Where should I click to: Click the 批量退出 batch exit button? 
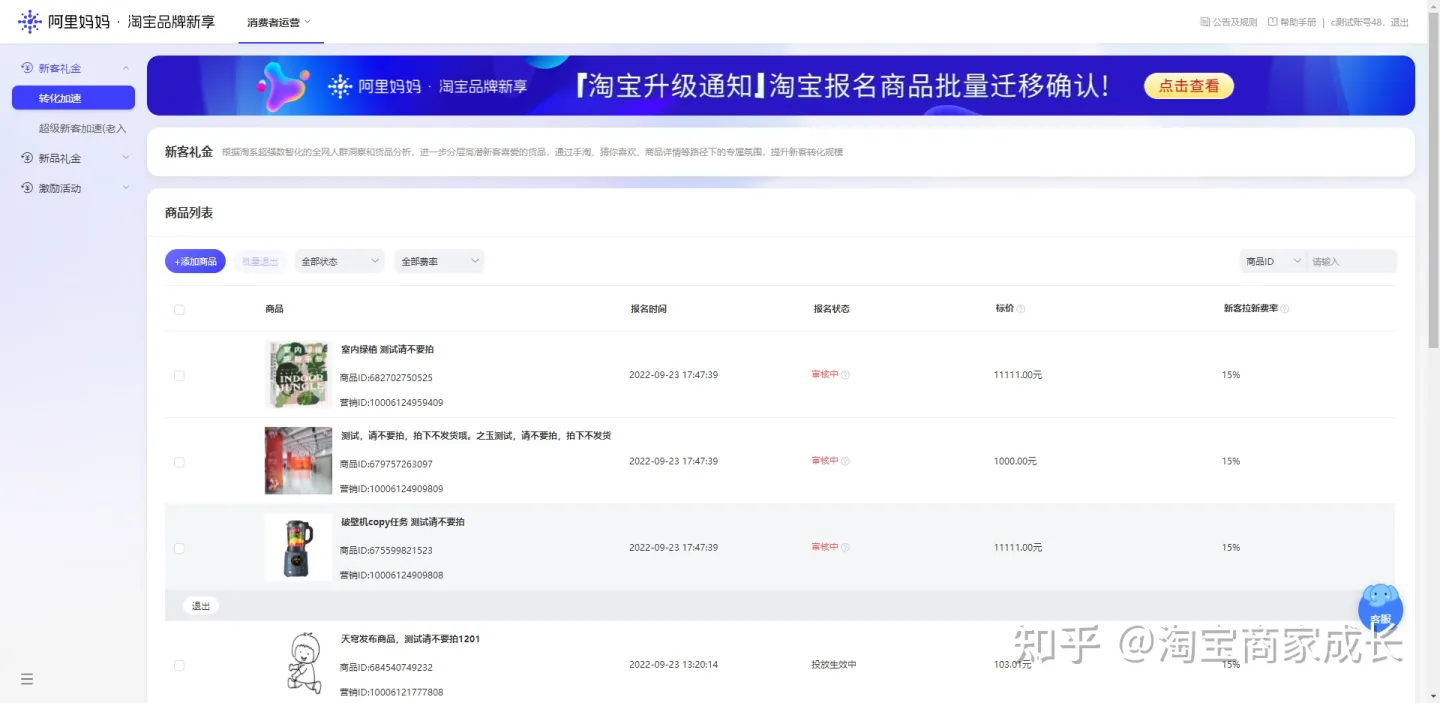(x=260, y=261)
